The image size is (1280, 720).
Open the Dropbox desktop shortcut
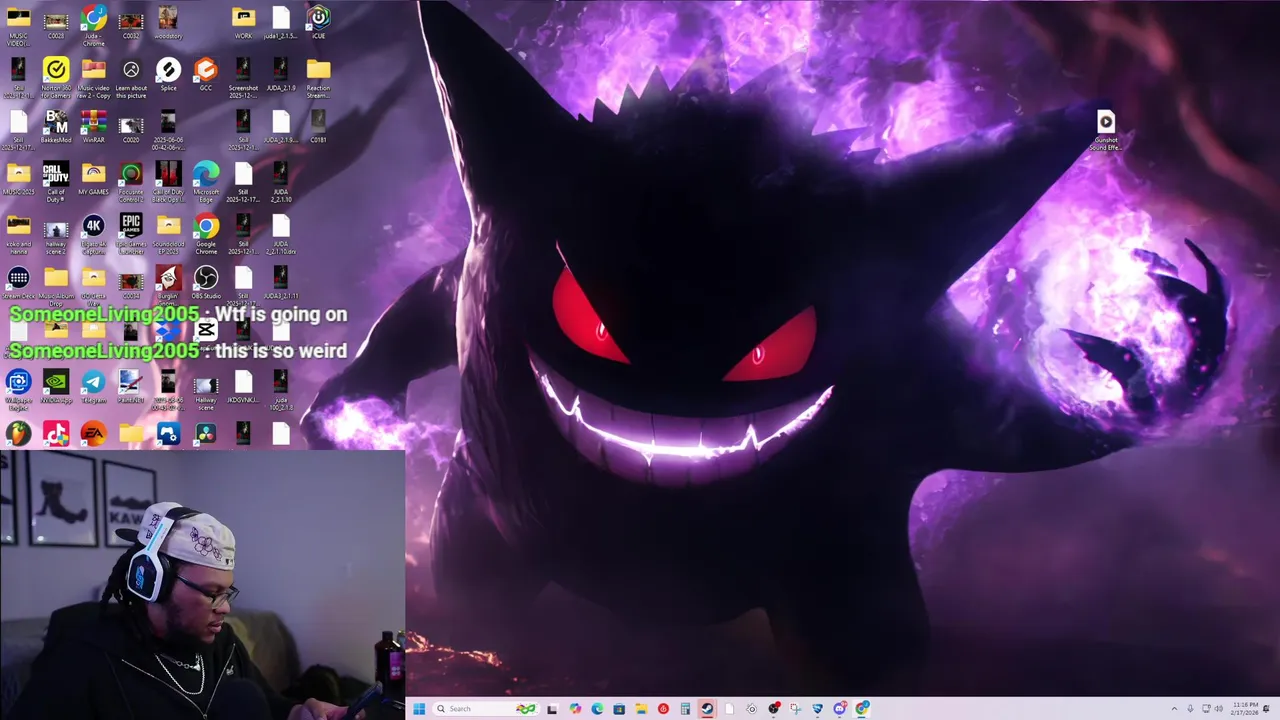point(168,329)
